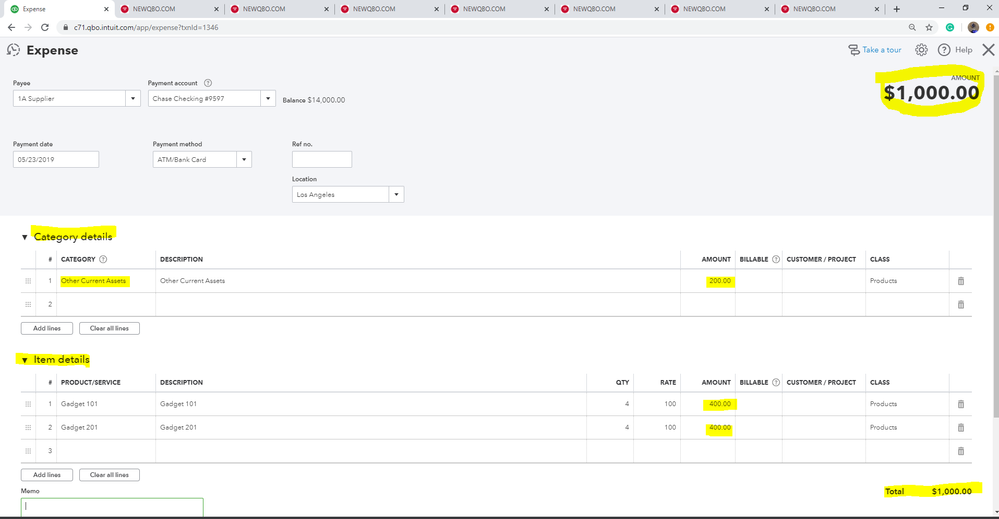Bookmark this page with the star icon

[x=929, y=27]
